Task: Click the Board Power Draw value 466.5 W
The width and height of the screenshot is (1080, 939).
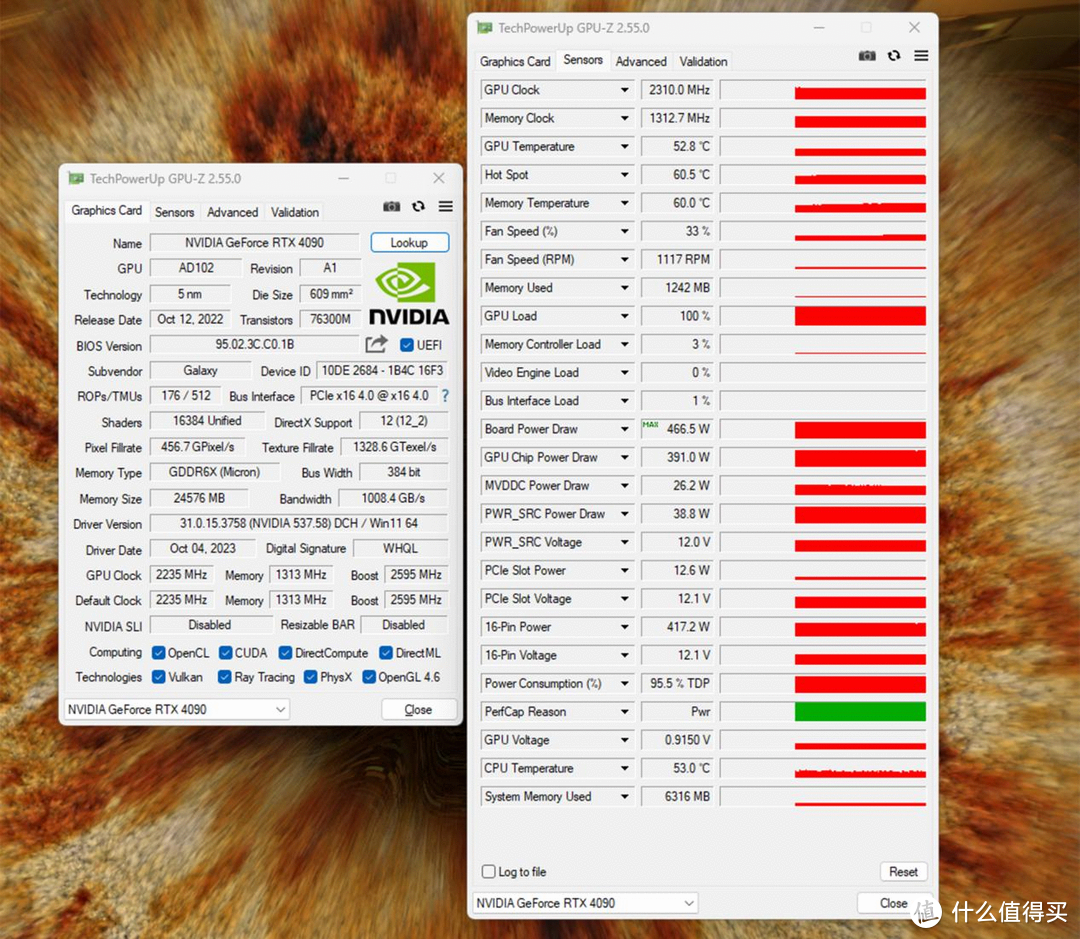Action: [x=678, y=429]
